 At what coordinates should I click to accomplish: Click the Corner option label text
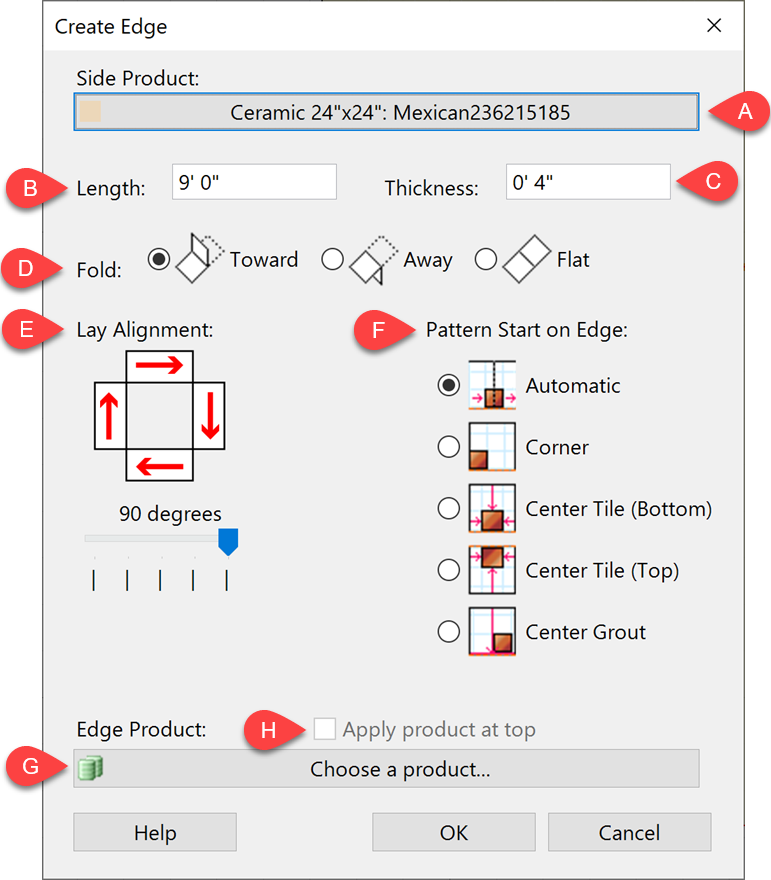coord(557,447)
